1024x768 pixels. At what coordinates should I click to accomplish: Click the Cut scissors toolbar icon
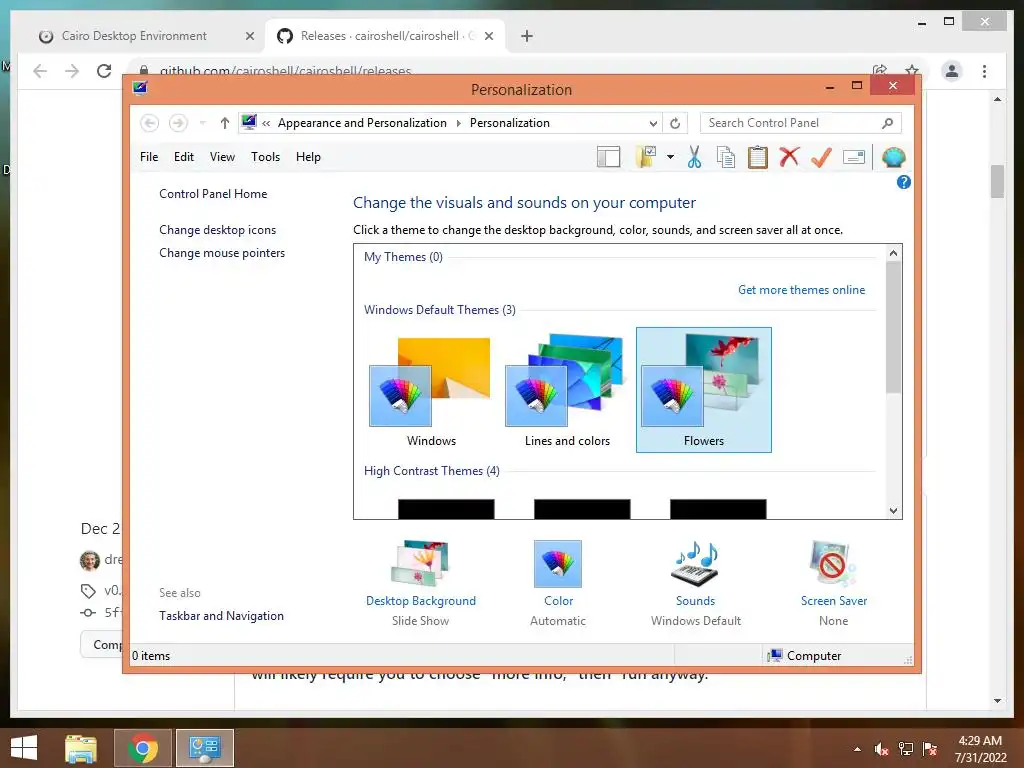pos(694,157)
